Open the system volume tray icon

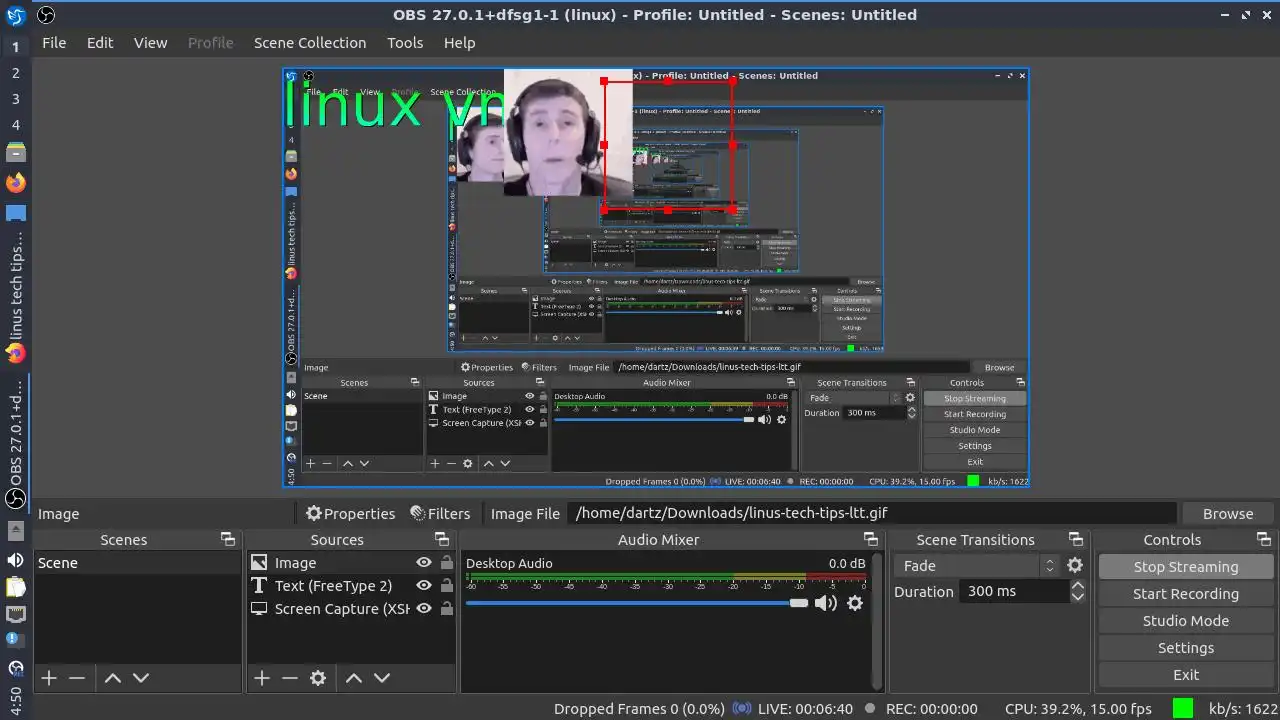pyautogui.click(x=15, y=559)
